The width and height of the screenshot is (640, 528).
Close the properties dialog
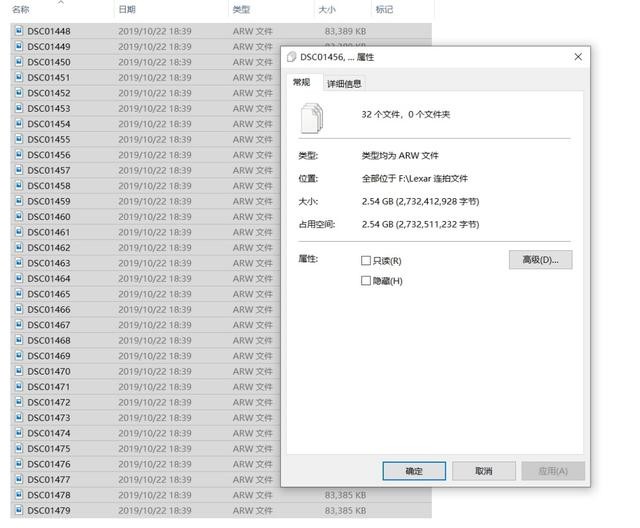578,57
